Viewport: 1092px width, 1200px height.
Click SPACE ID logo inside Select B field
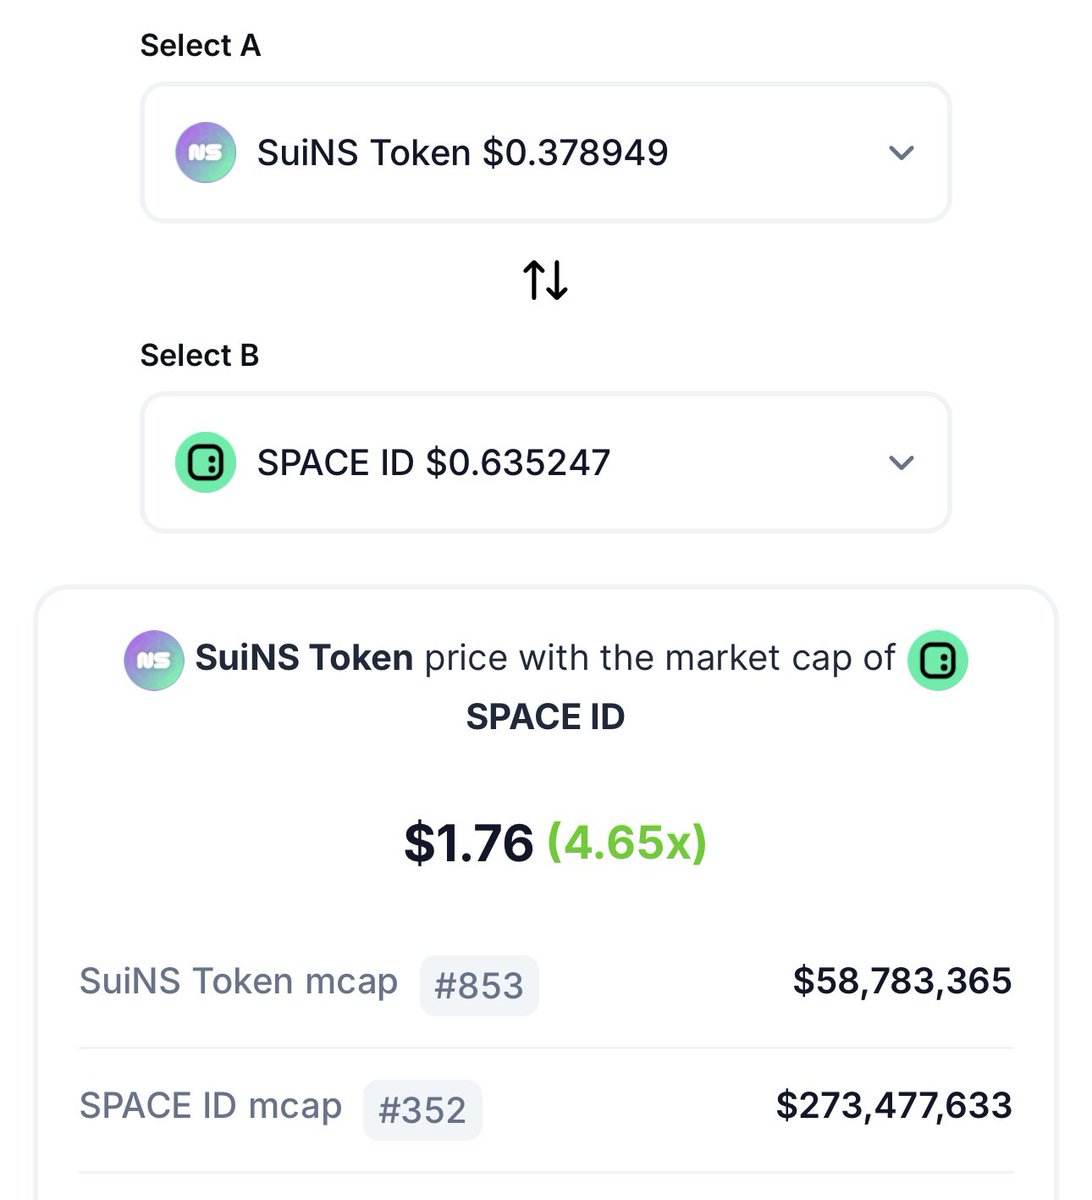click(x=206, y=462)
